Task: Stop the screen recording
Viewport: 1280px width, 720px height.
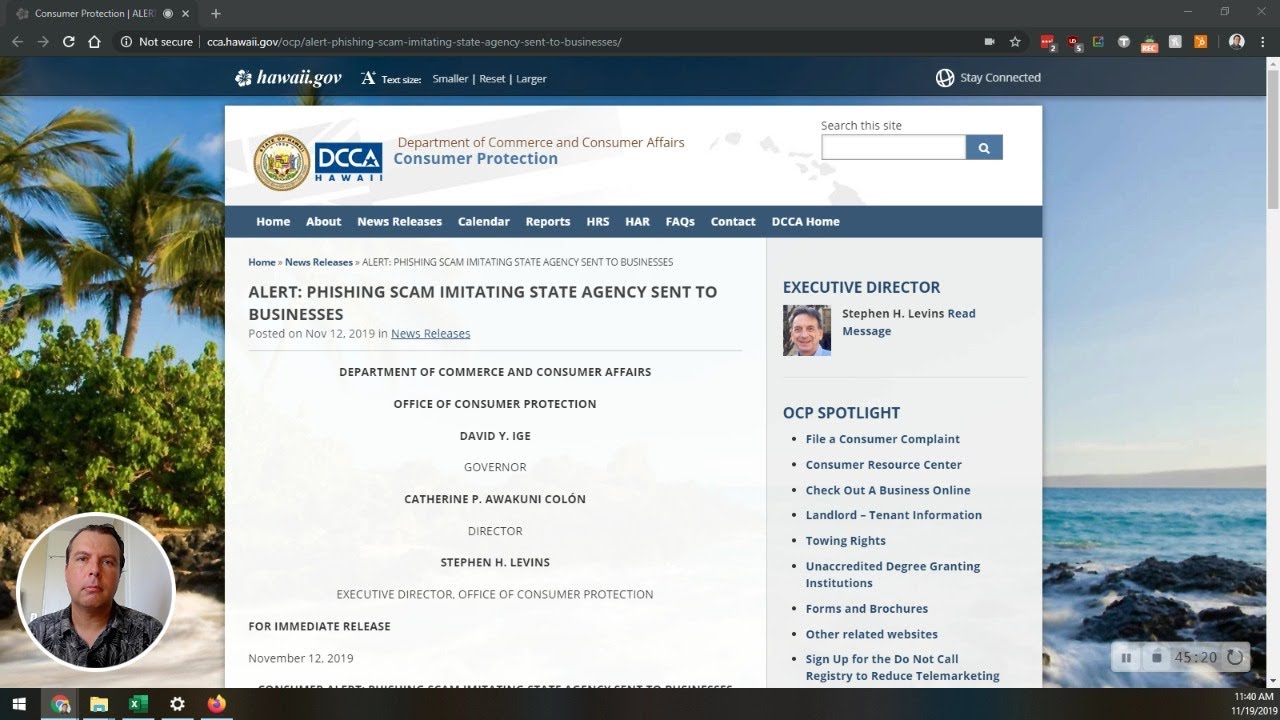Action: tap(1157, 657)
